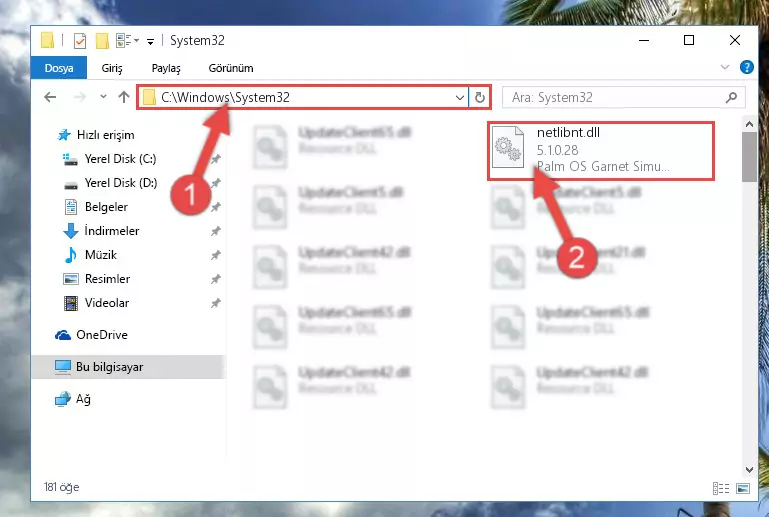The width and height of the screenshot is (769, 517).
Task: Switch to the Görünüm ribbon tab
Action: [231, 68]
